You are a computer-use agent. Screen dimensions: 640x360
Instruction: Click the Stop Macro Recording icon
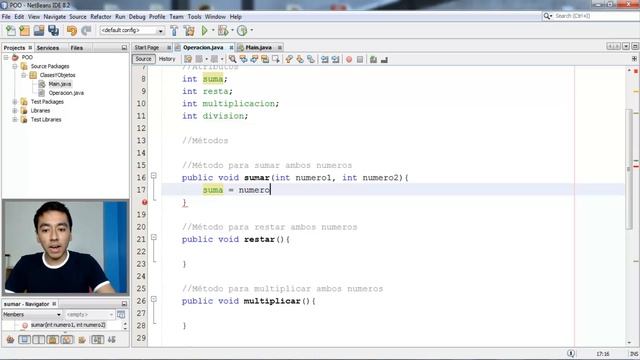click(x=360, y=60)
